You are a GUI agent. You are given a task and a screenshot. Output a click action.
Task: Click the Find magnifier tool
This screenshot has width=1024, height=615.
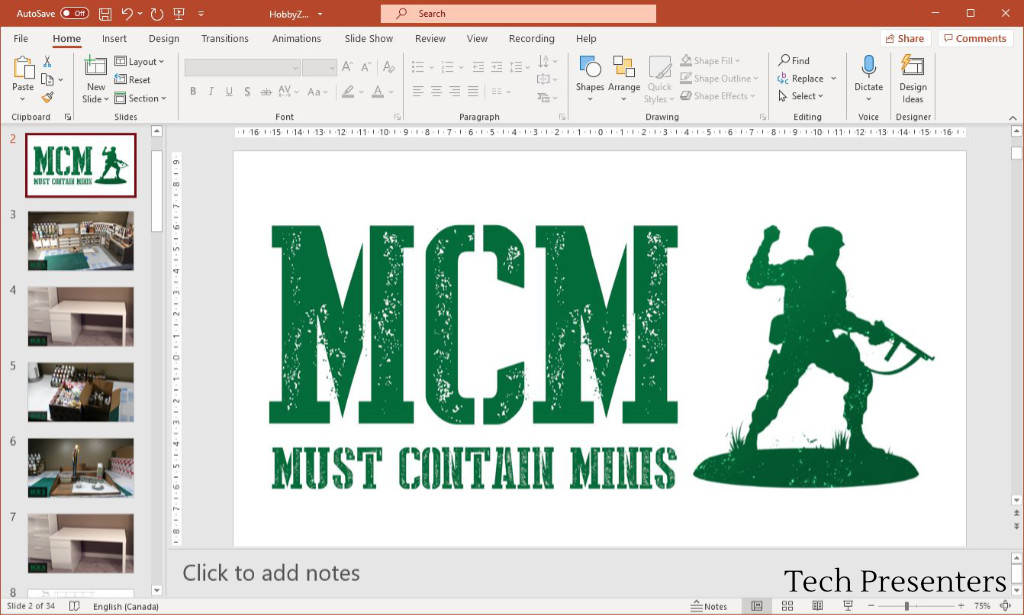(x=793, y=60)
